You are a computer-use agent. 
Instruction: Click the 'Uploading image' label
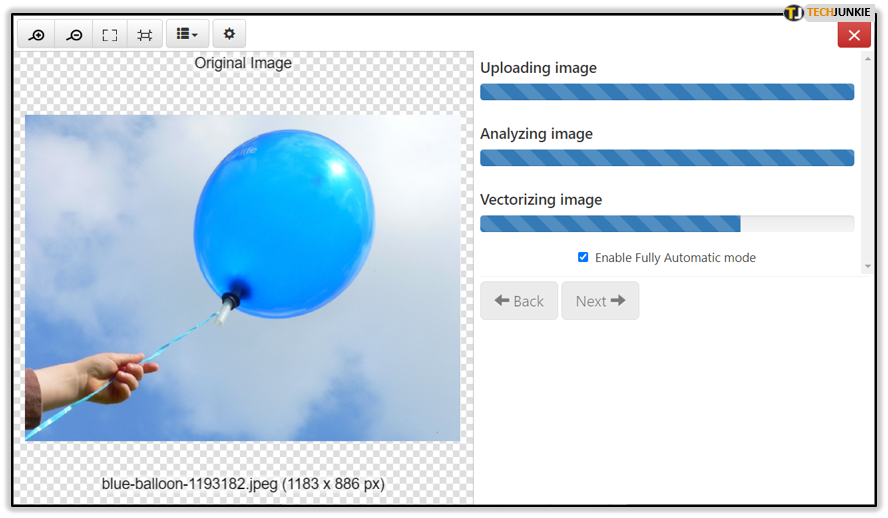point(539,68)
